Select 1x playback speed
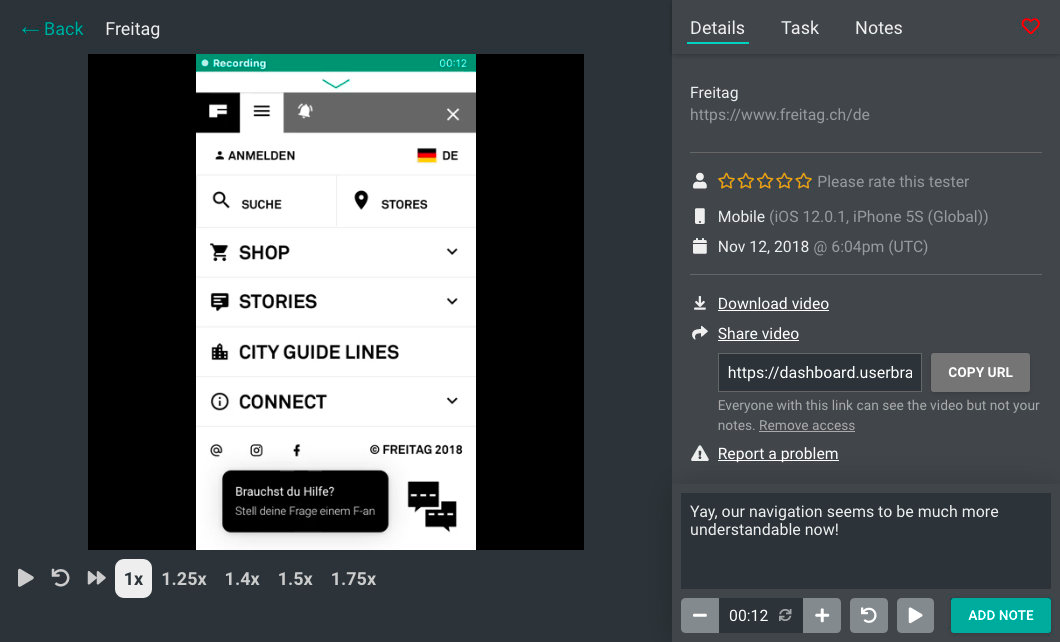This screenshot has height=642, width=1060. coord(133,579)
